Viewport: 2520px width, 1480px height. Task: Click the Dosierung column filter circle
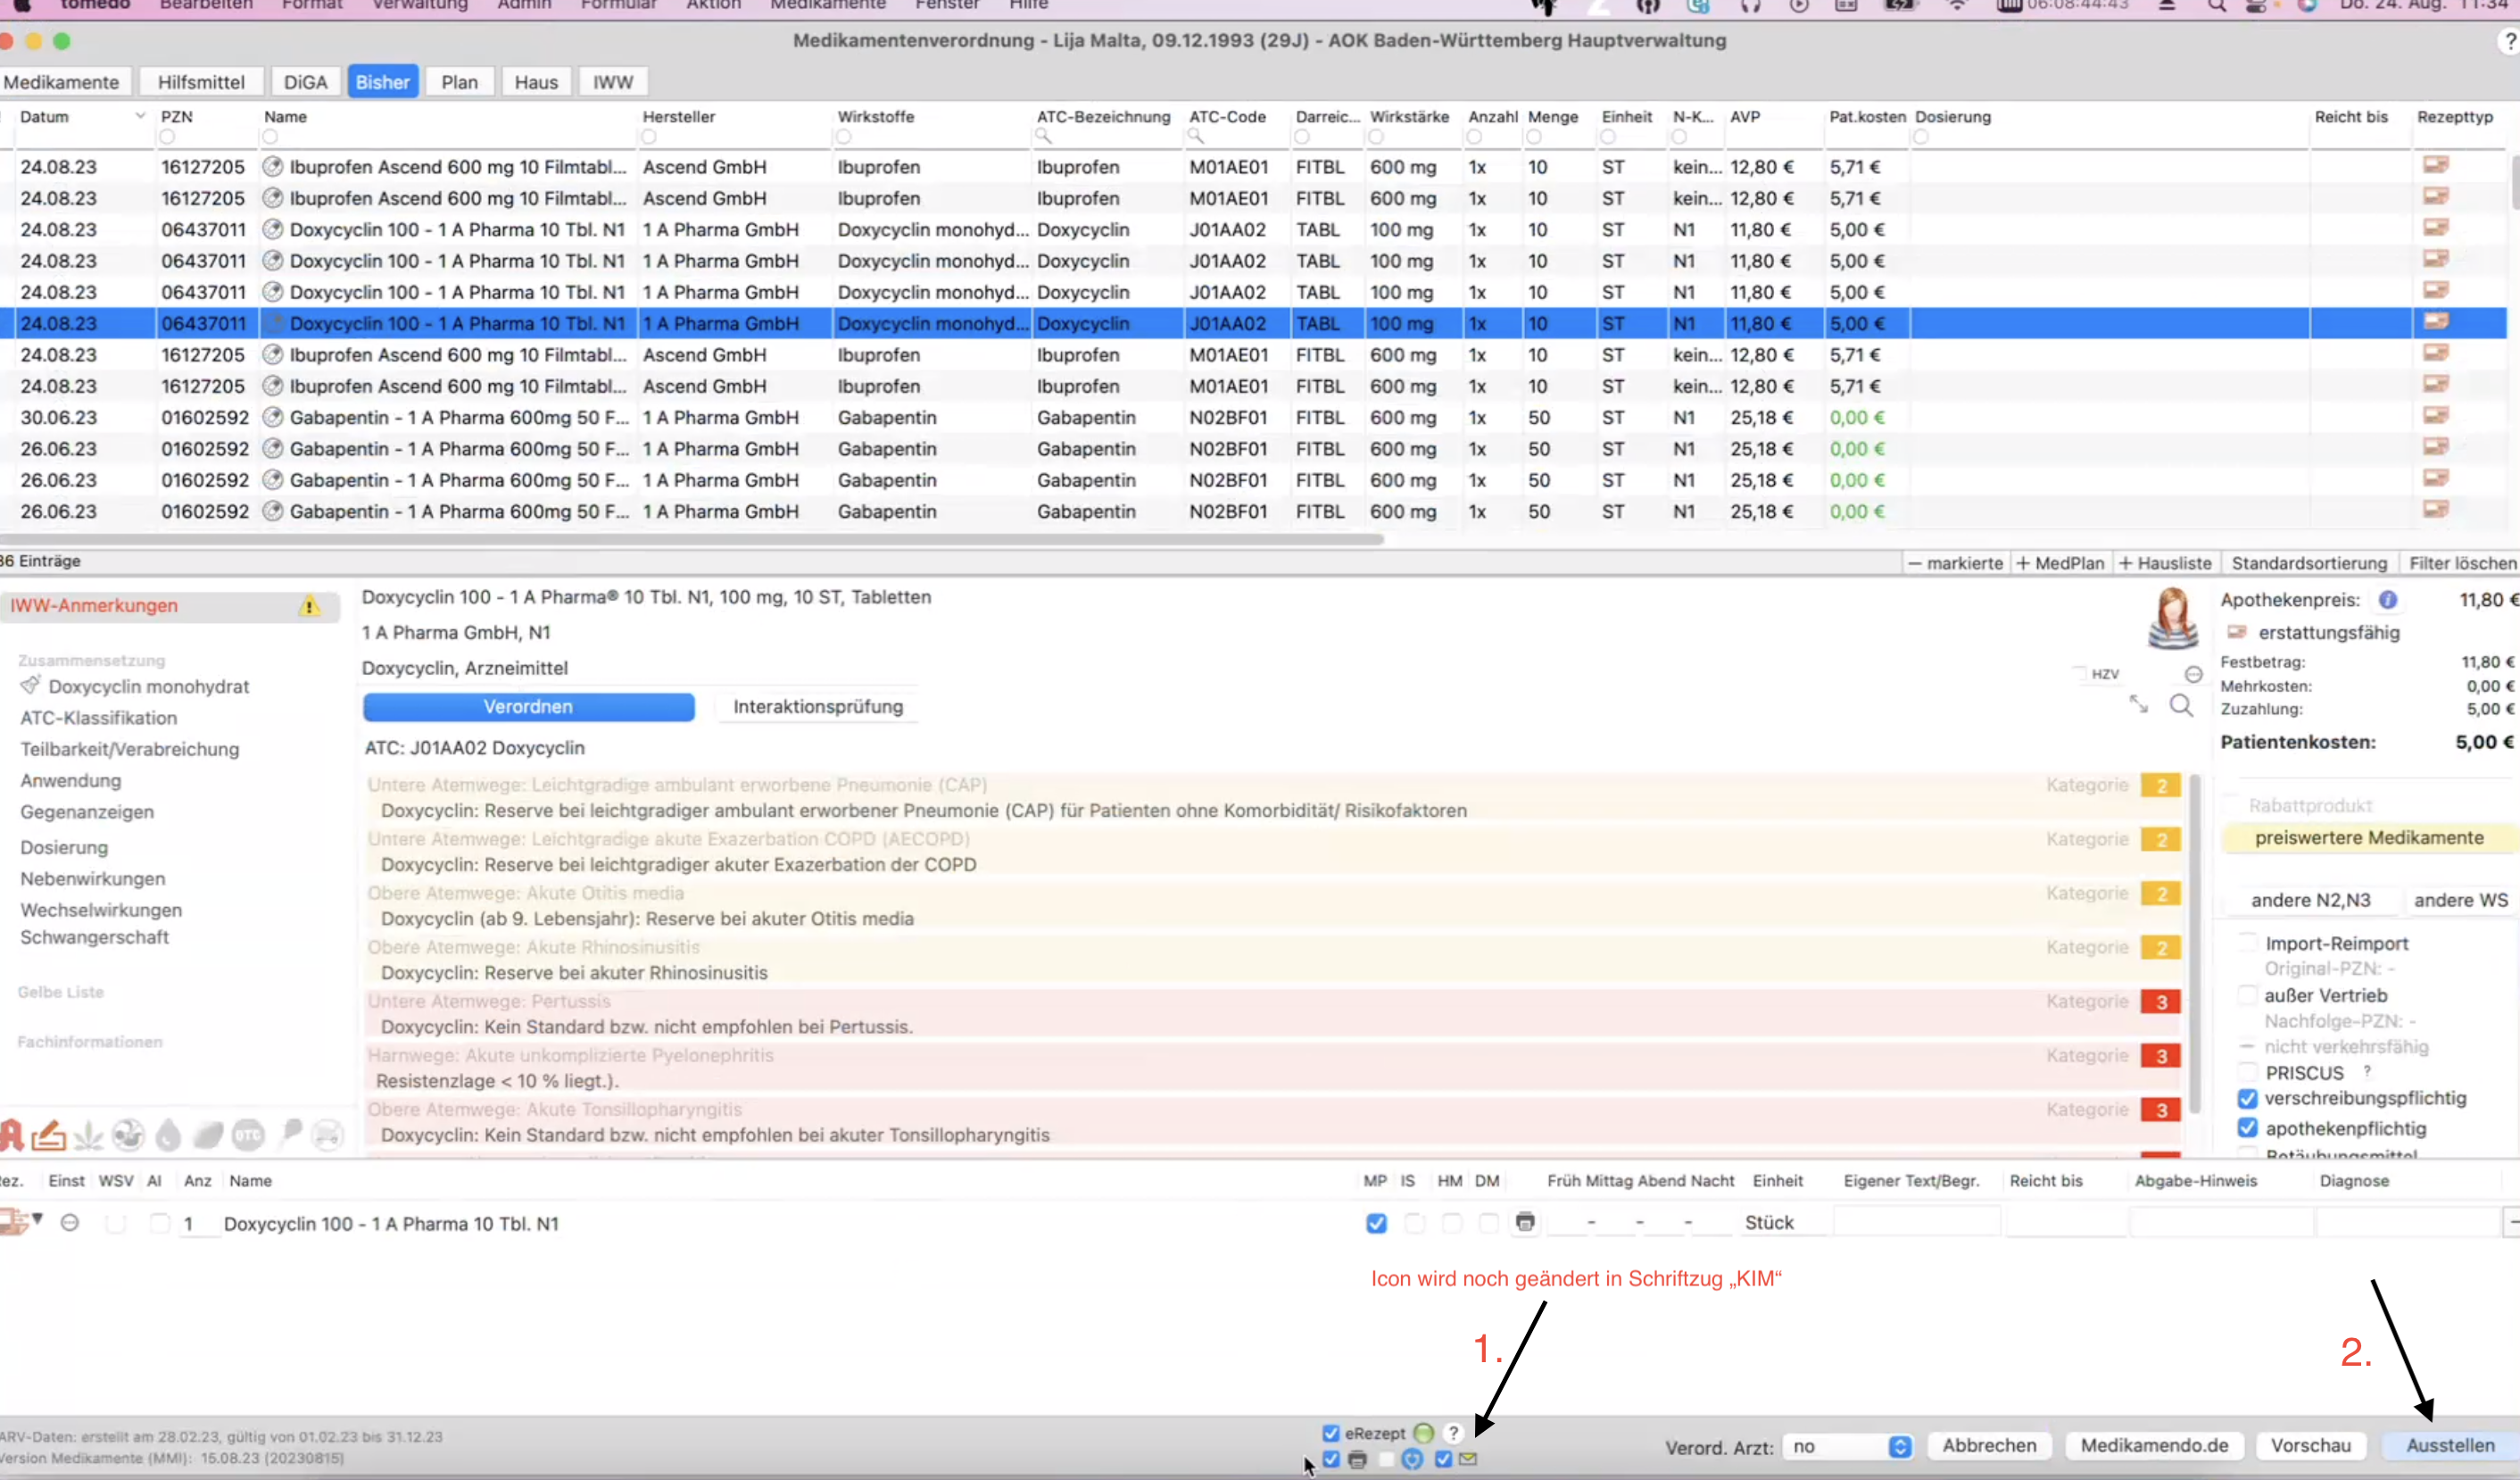(x=1921, y=137)
